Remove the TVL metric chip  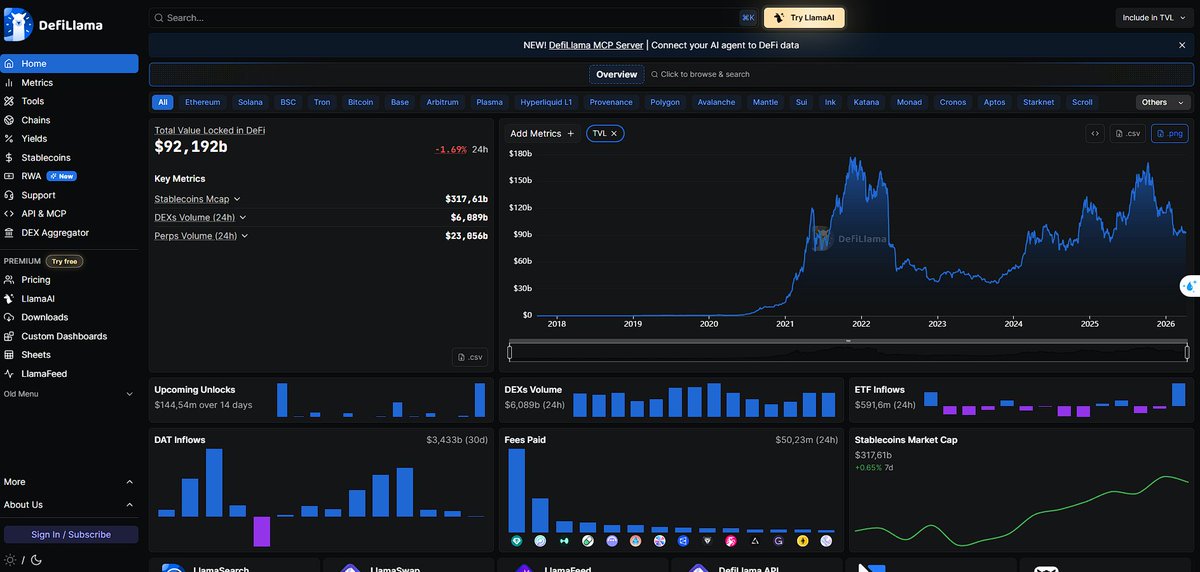pyautogui.click(x=615, y=133)
